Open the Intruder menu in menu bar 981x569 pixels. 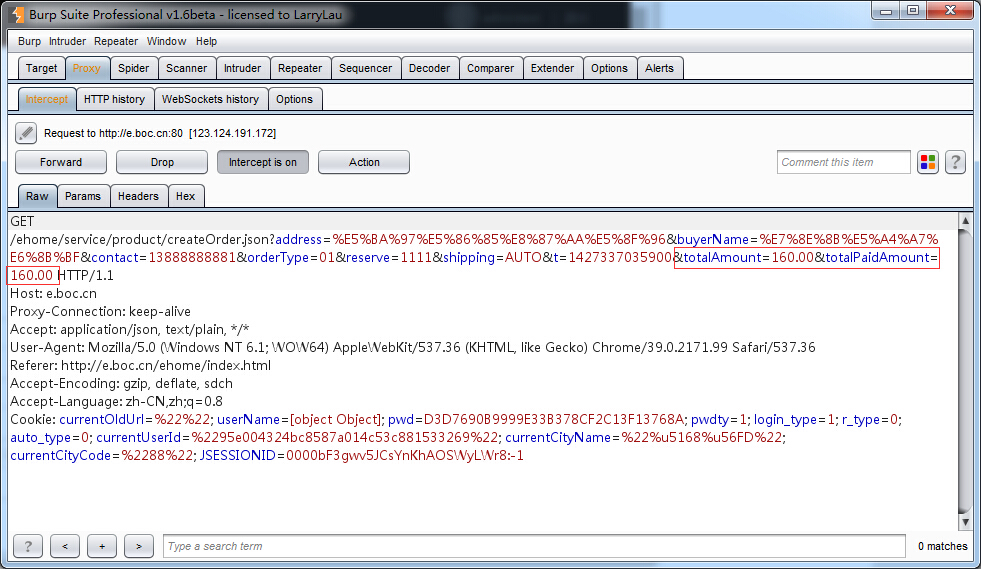click(67, 41)
